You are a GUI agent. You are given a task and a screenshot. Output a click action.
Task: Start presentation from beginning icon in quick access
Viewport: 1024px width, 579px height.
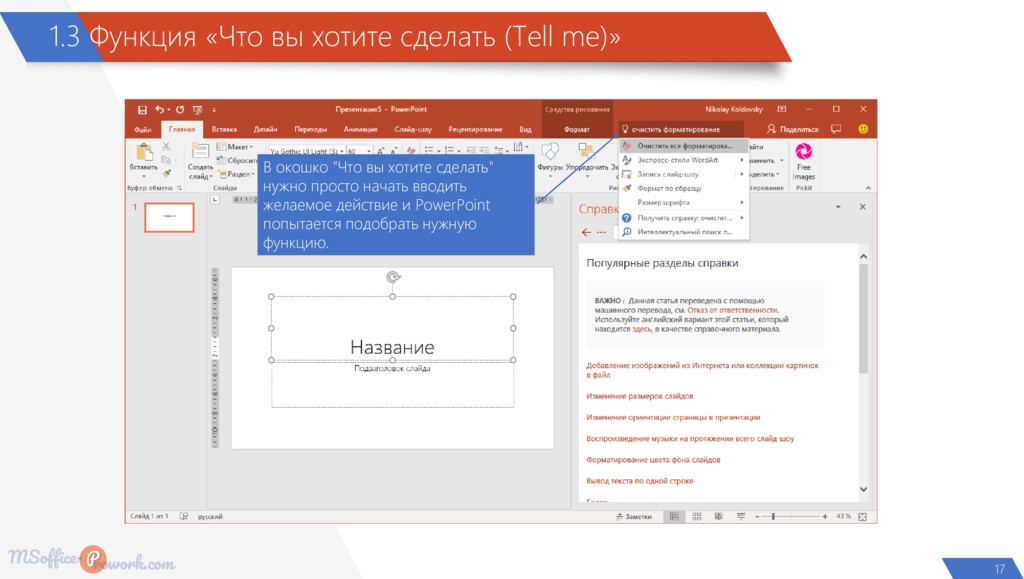(197, 110)
